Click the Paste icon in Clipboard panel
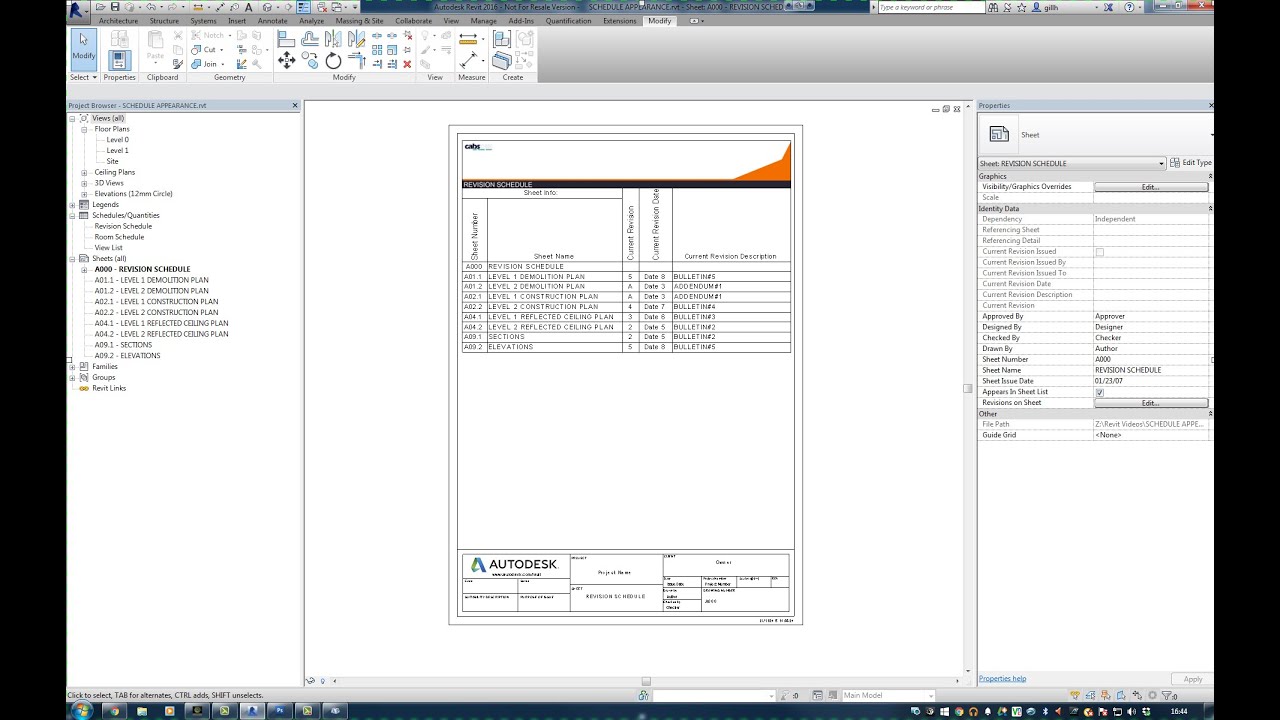This screenshot has height=720, width=1280. tap(154, 45)
